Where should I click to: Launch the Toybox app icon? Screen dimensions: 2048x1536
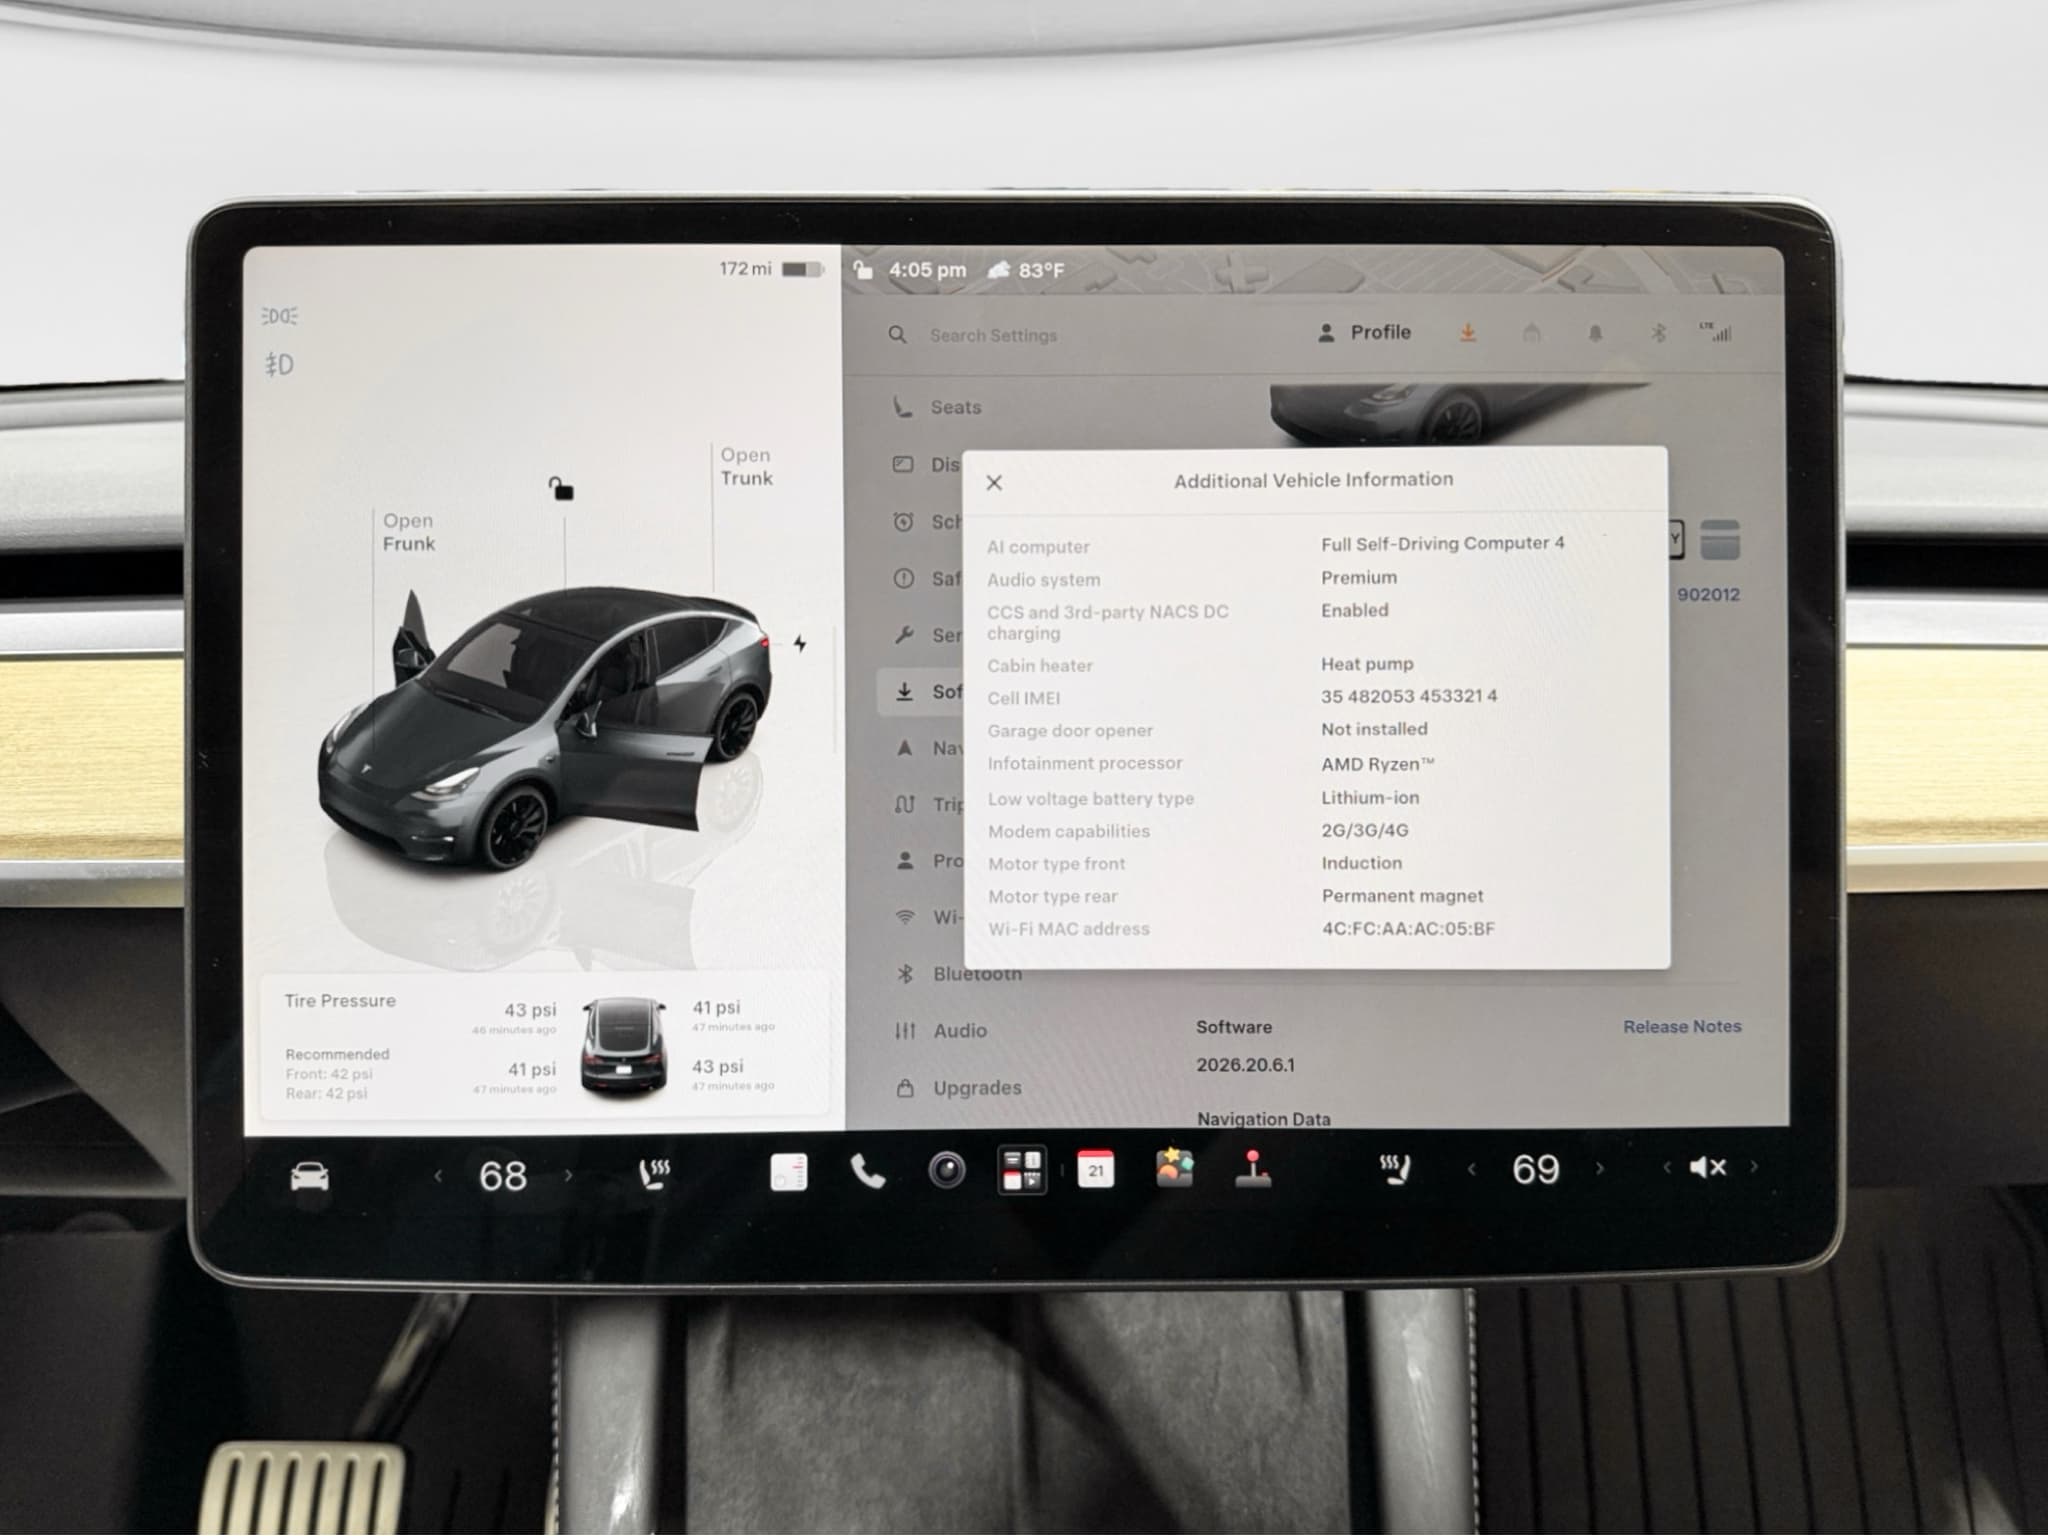click(x=1174, y=1167)
